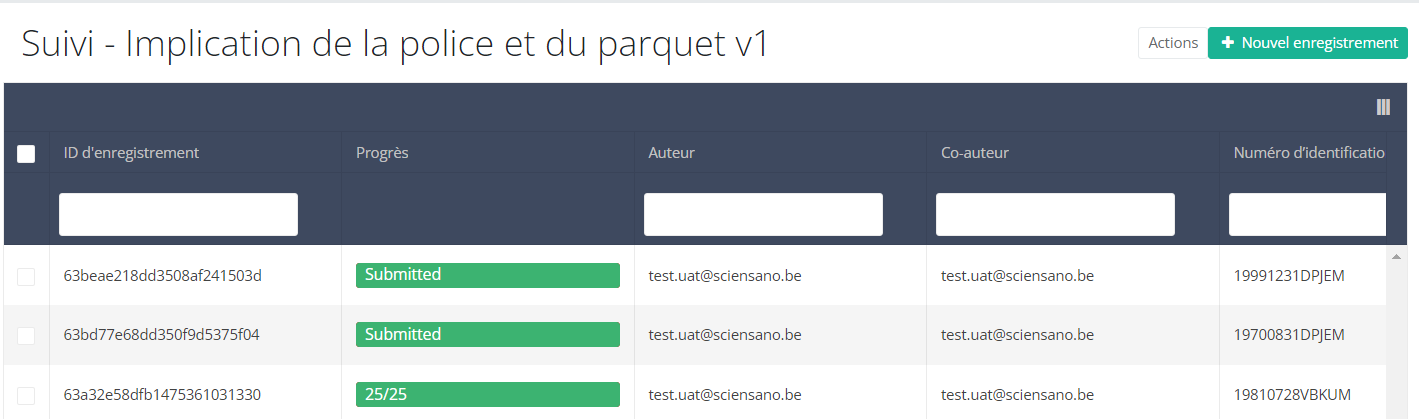Click the scrollbar up arrow
This screenshot has width=1419, height=419.
point(1396,257)
